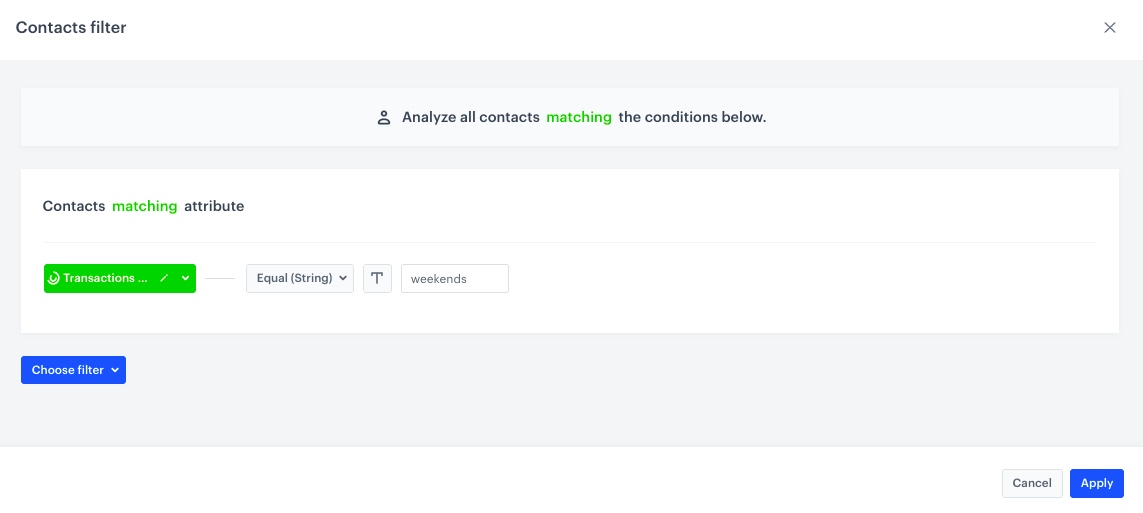Click the weekends value input field
The width and height of the screenshot is (1143, 513).
pyautogui.click(x=454, y=278)
